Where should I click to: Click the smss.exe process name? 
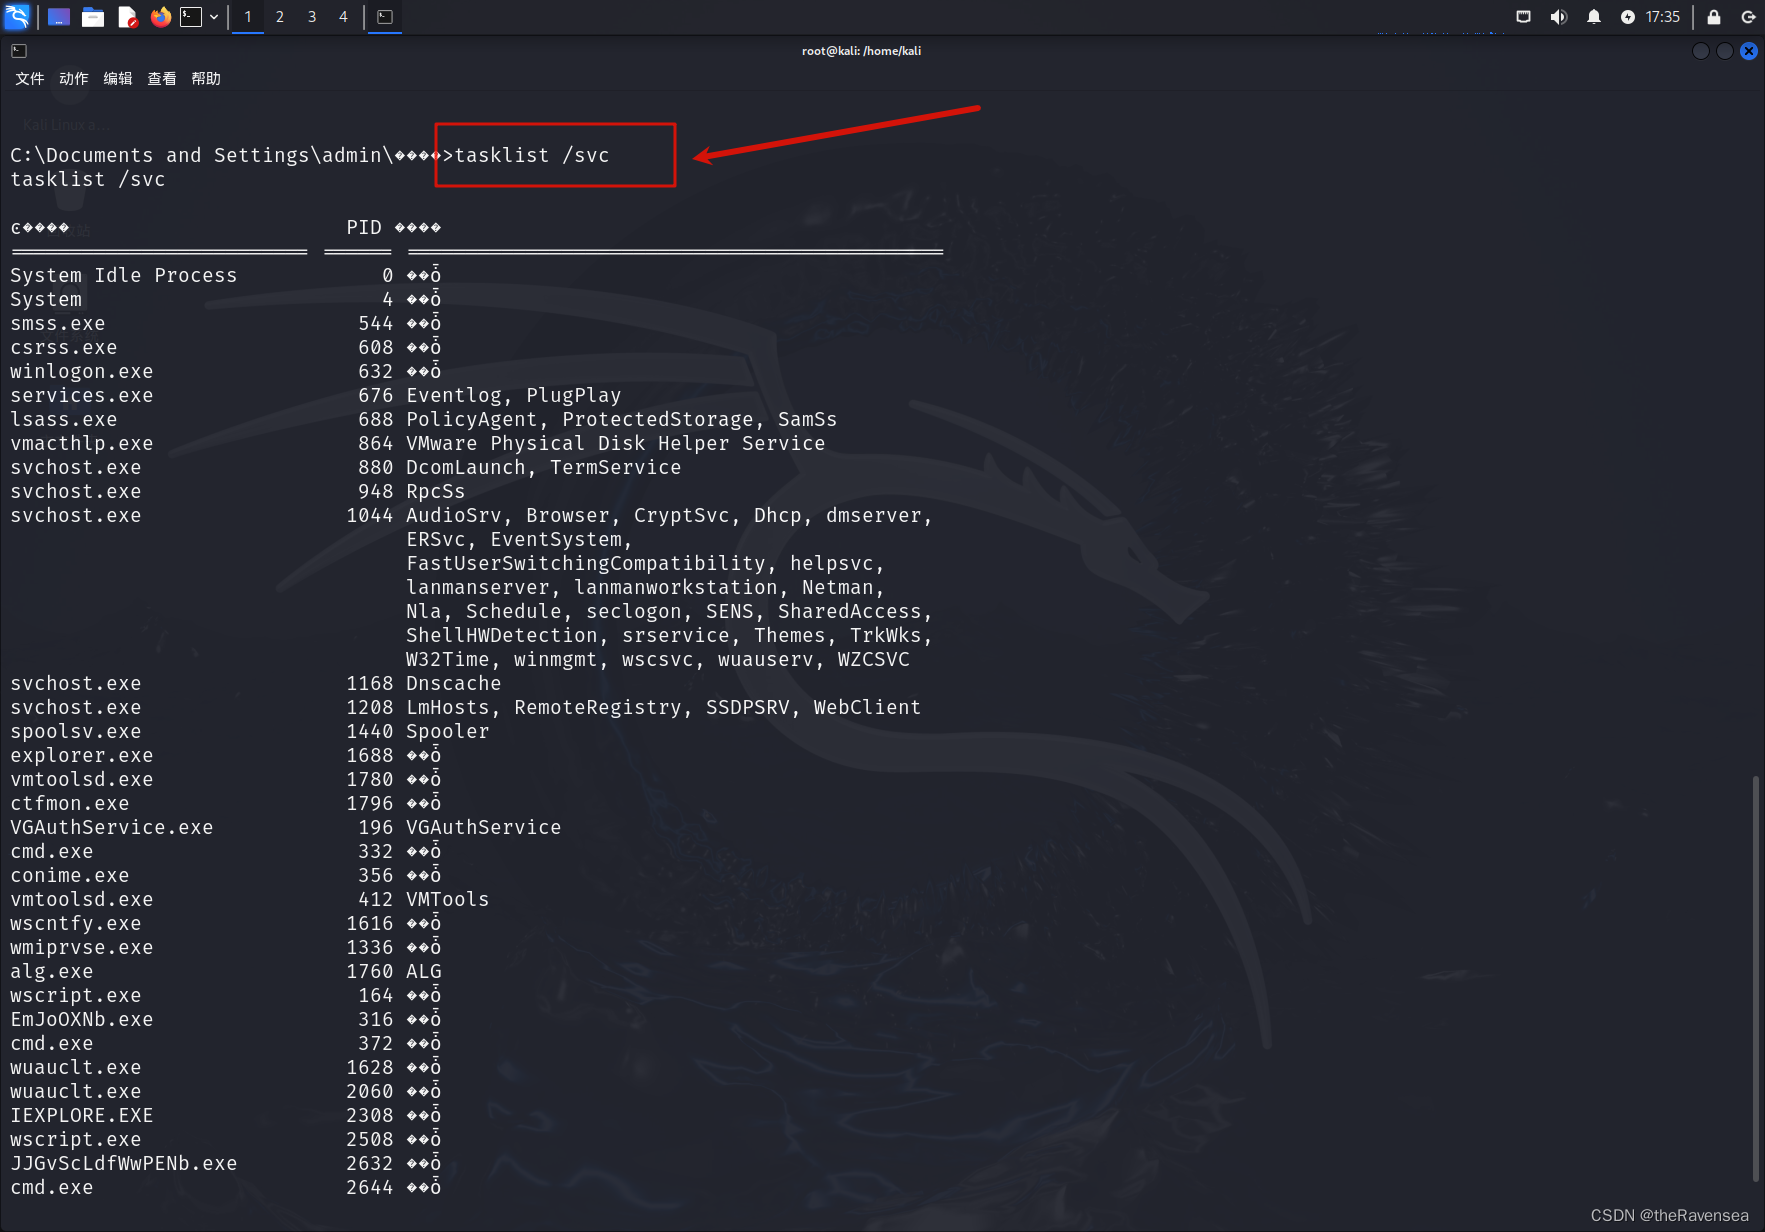tap(58, 323)
